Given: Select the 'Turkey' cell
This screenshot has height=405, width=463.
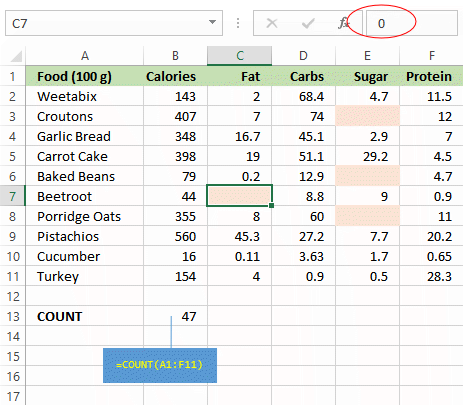Looking at the screenshot, I should (x=85, y=276).
